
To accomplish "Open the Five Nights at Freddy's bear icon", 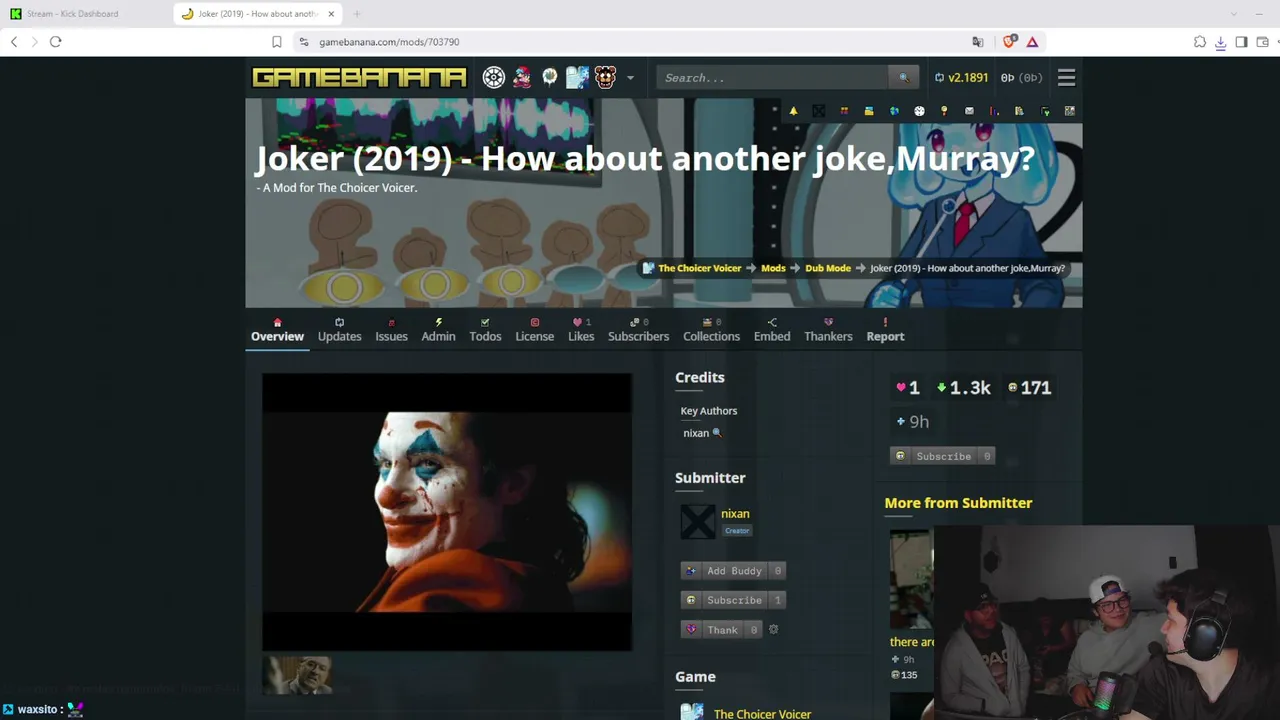I will coord(605,77).
